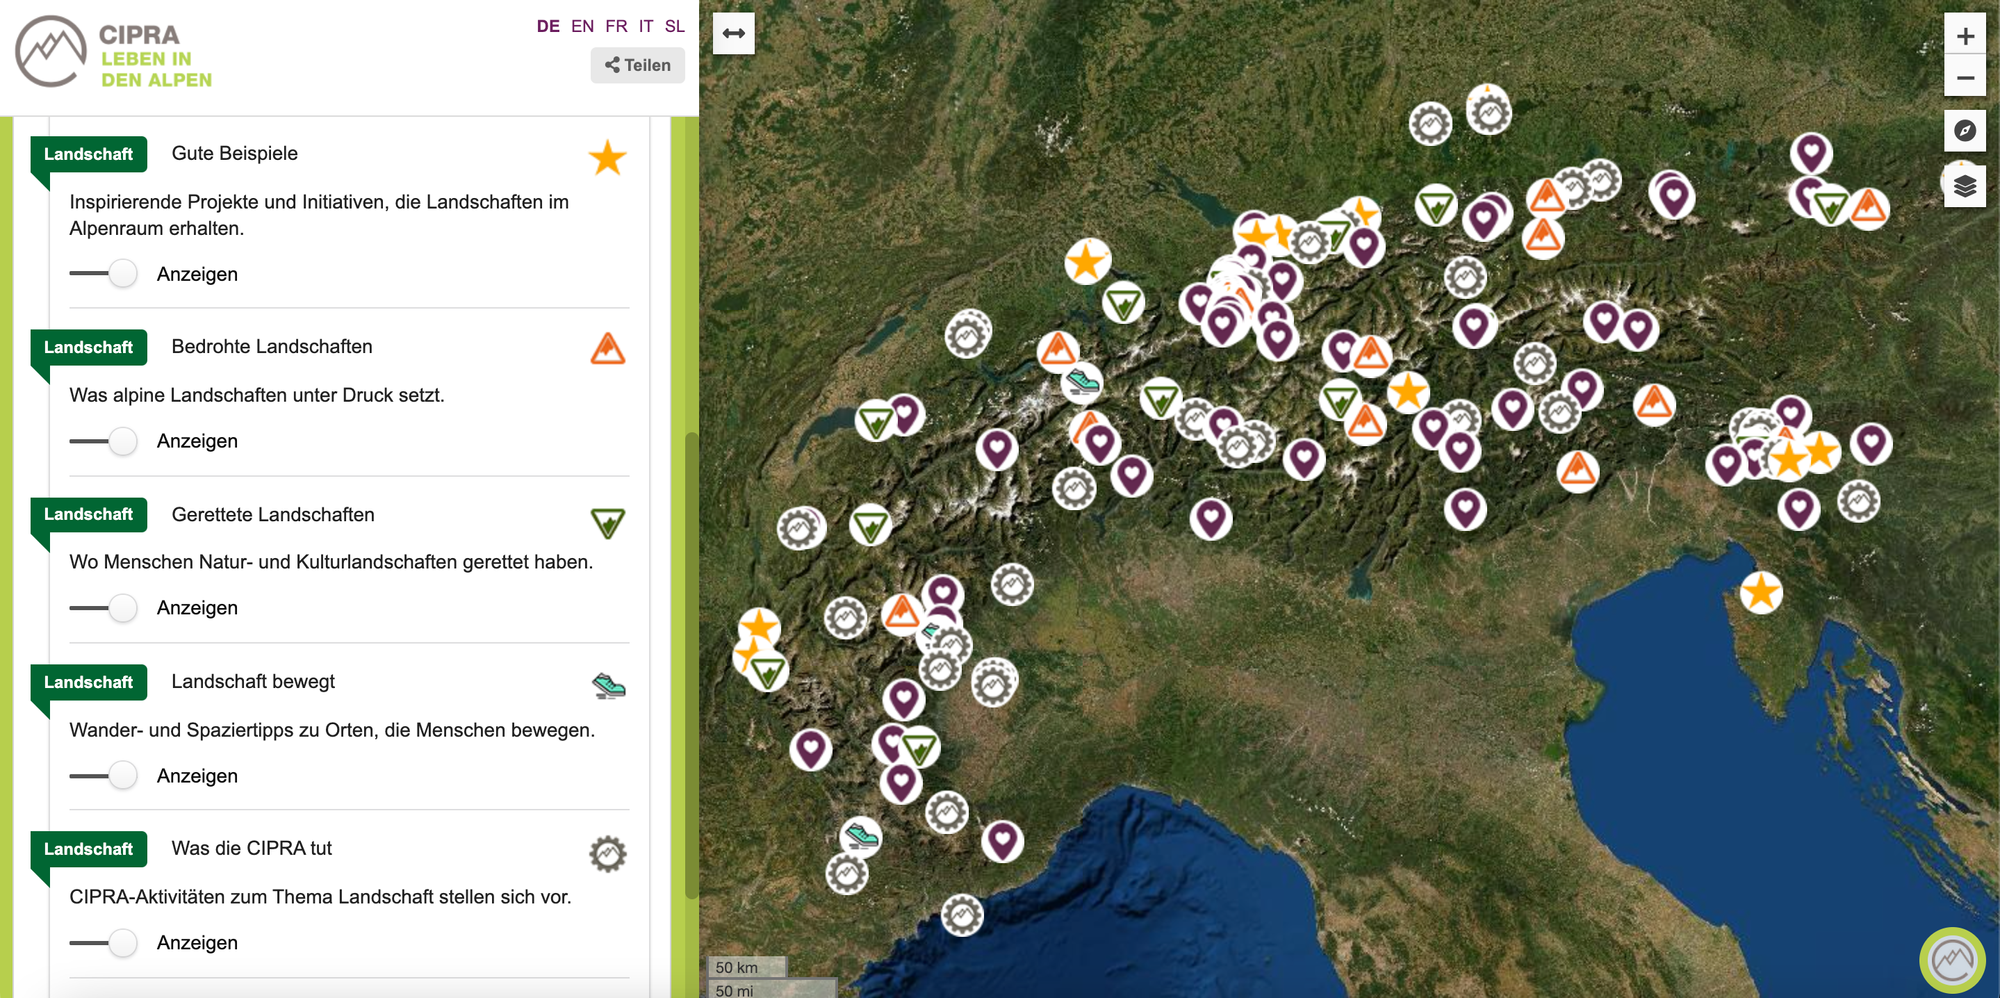
Task: Open the map layers switcher
Action: click(1964, 186)
